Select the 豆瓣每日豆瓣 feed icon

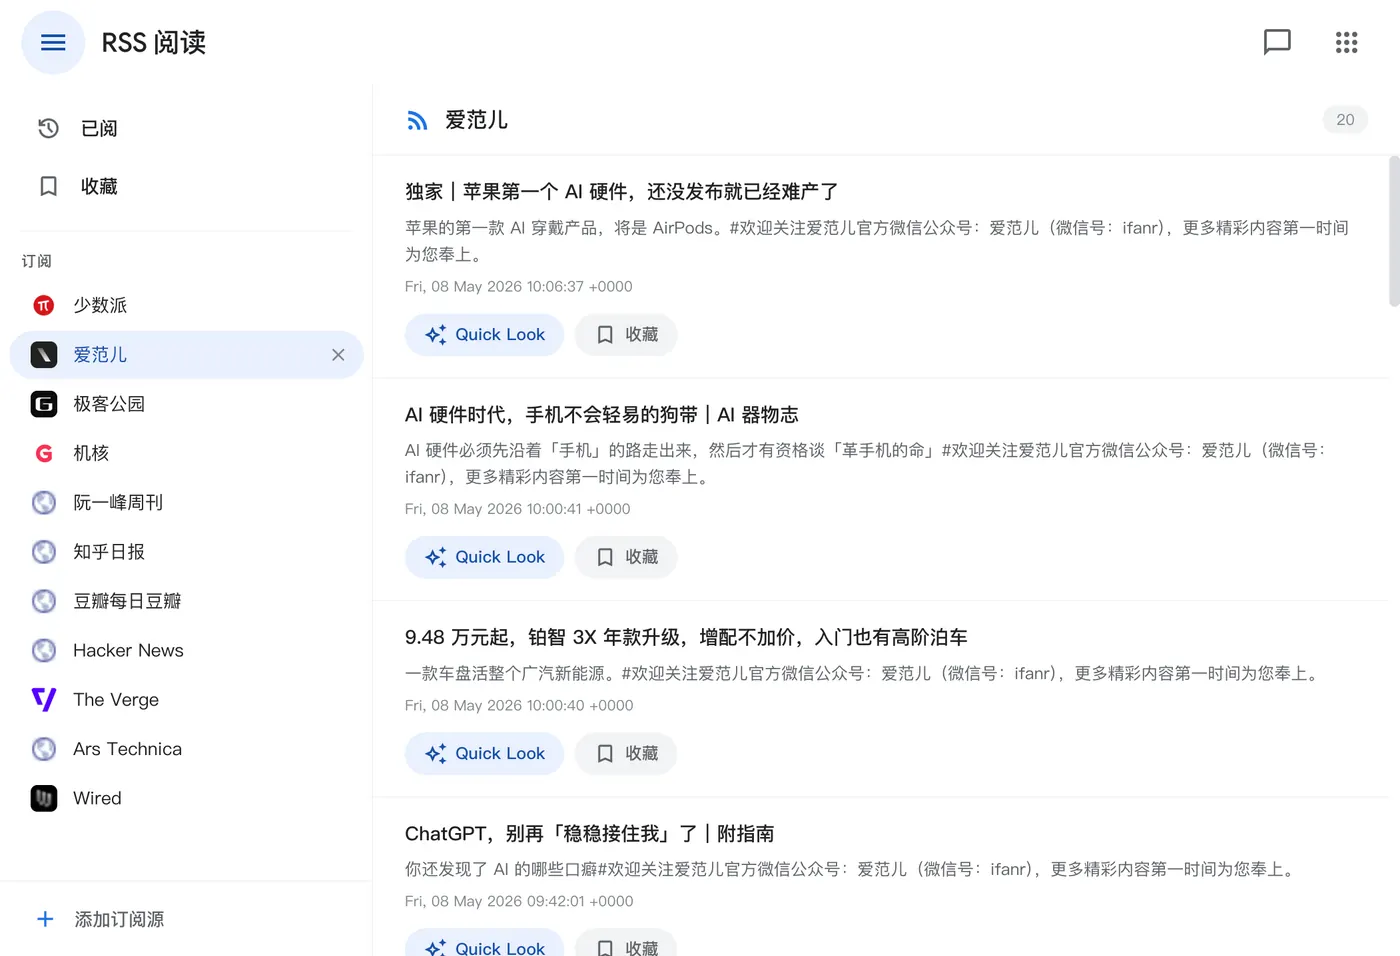click(44, 601)
